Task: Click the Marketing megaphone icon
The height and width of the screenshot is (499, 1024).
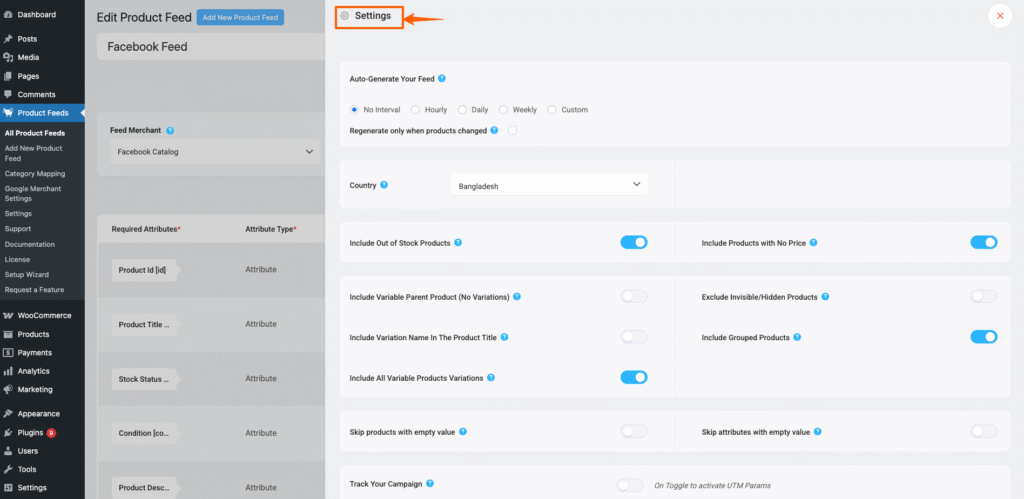Action: (x=8, y=389)
